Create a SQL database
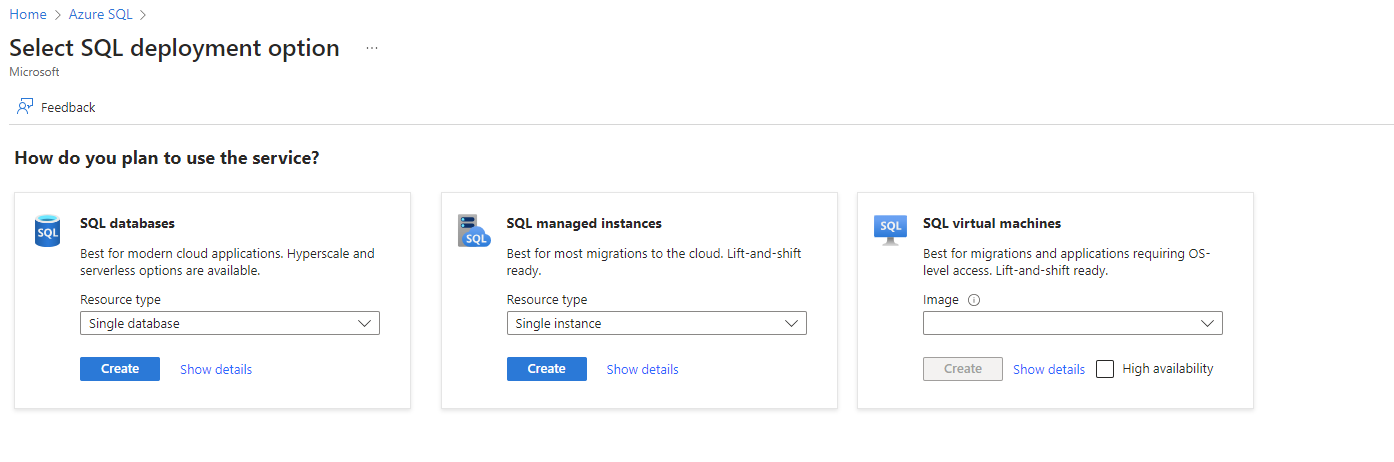This screenshot has height=462, width=1394. coord(120,369)
